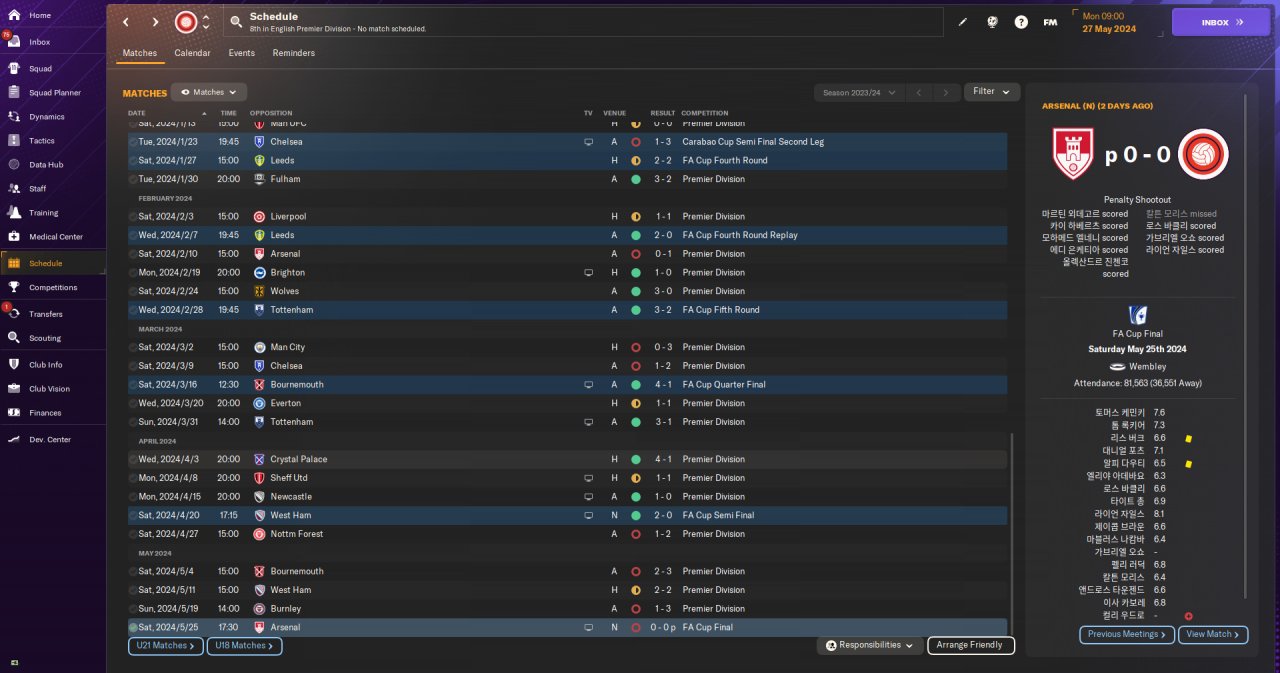Viewport: 1280px width, 673px height.
Task: Click club switcher up/down arrows
Action: (x=206, y=22)
